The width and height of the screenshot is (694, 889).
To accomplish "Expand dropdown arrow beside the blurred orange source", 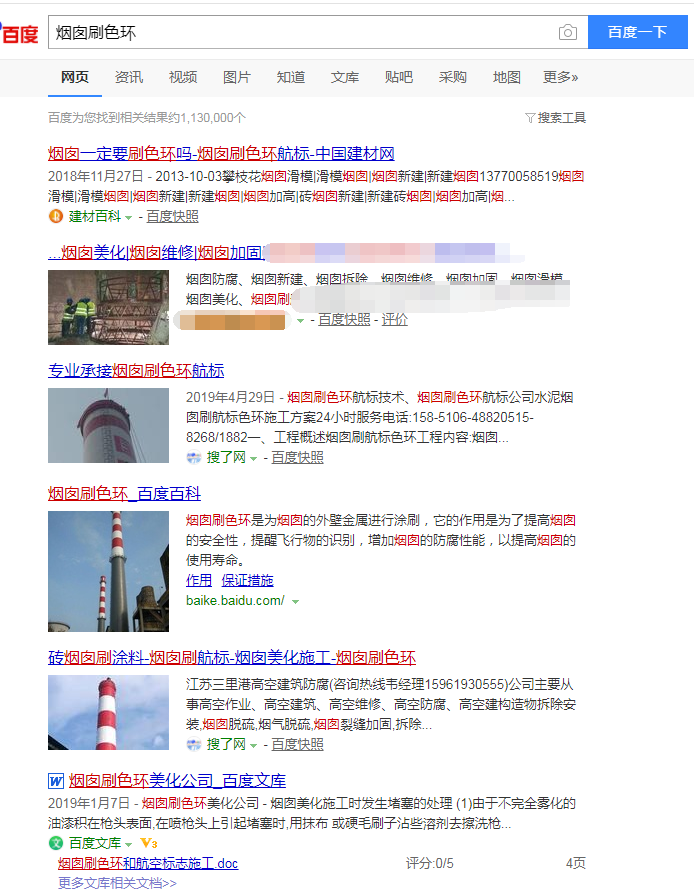I will tap(301, 321).
